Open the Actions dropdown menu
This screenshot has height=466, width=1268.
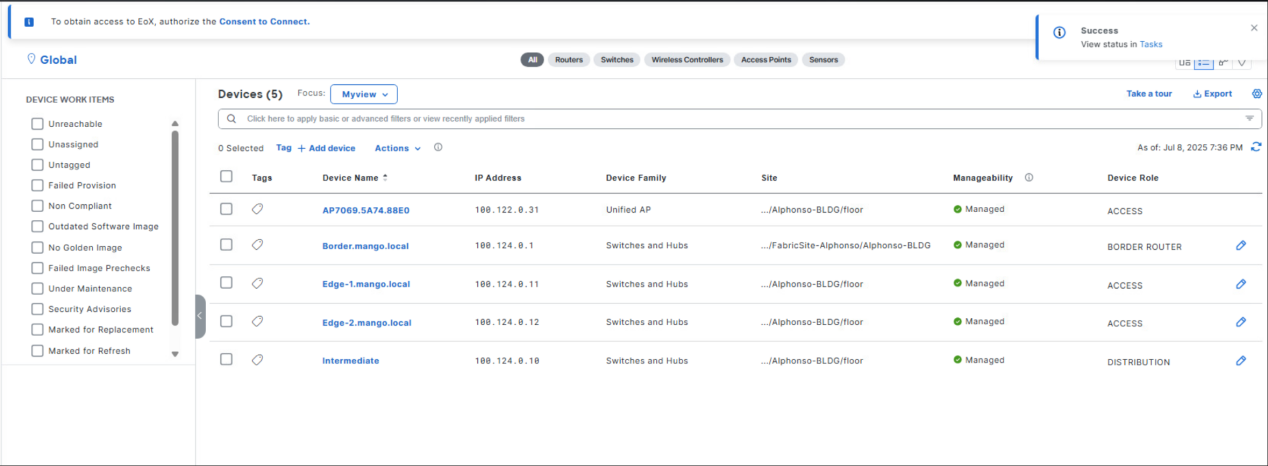(397, 148)
